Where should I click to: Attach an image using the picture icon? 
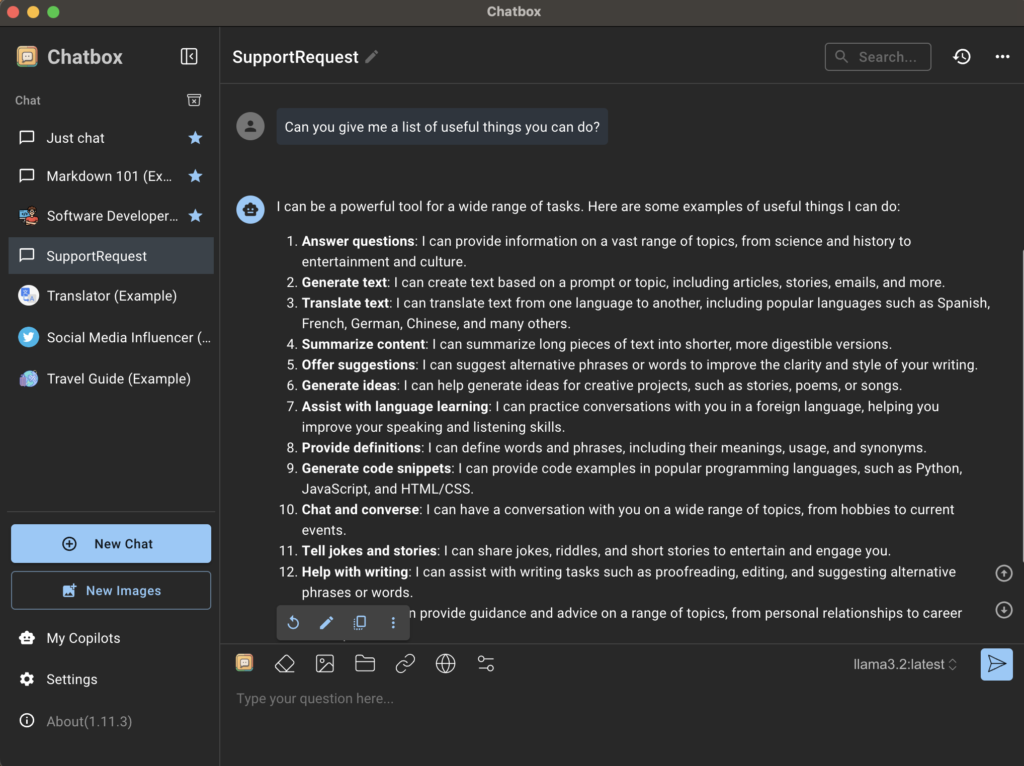coord(325,663)
